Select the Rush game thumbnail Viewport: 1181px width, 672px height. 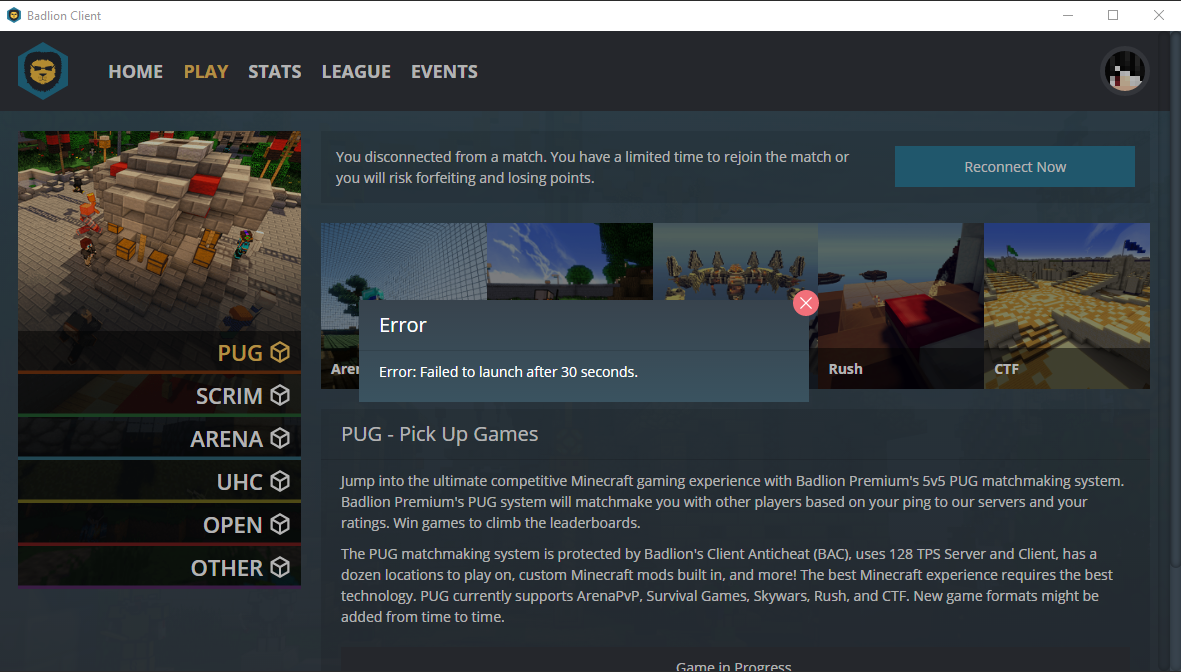(x=901, y=306)
